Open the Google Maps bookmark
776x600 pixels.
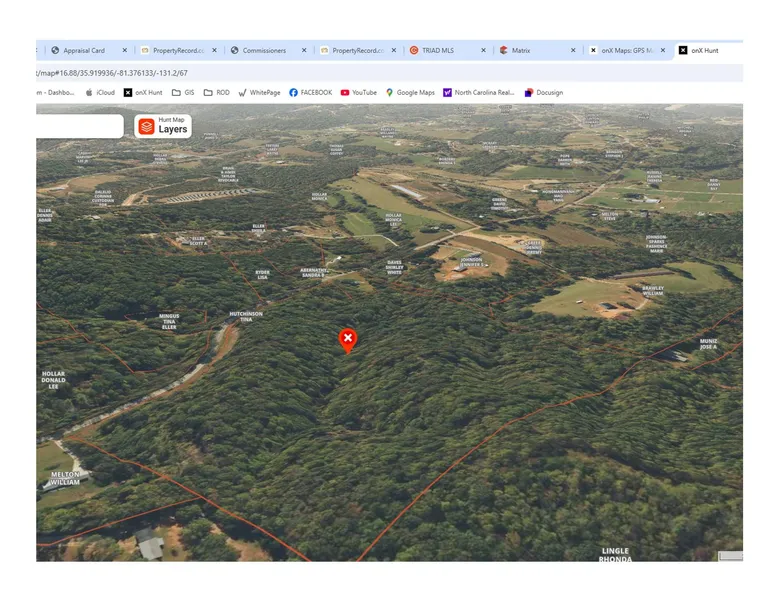(x=410, y=92)
